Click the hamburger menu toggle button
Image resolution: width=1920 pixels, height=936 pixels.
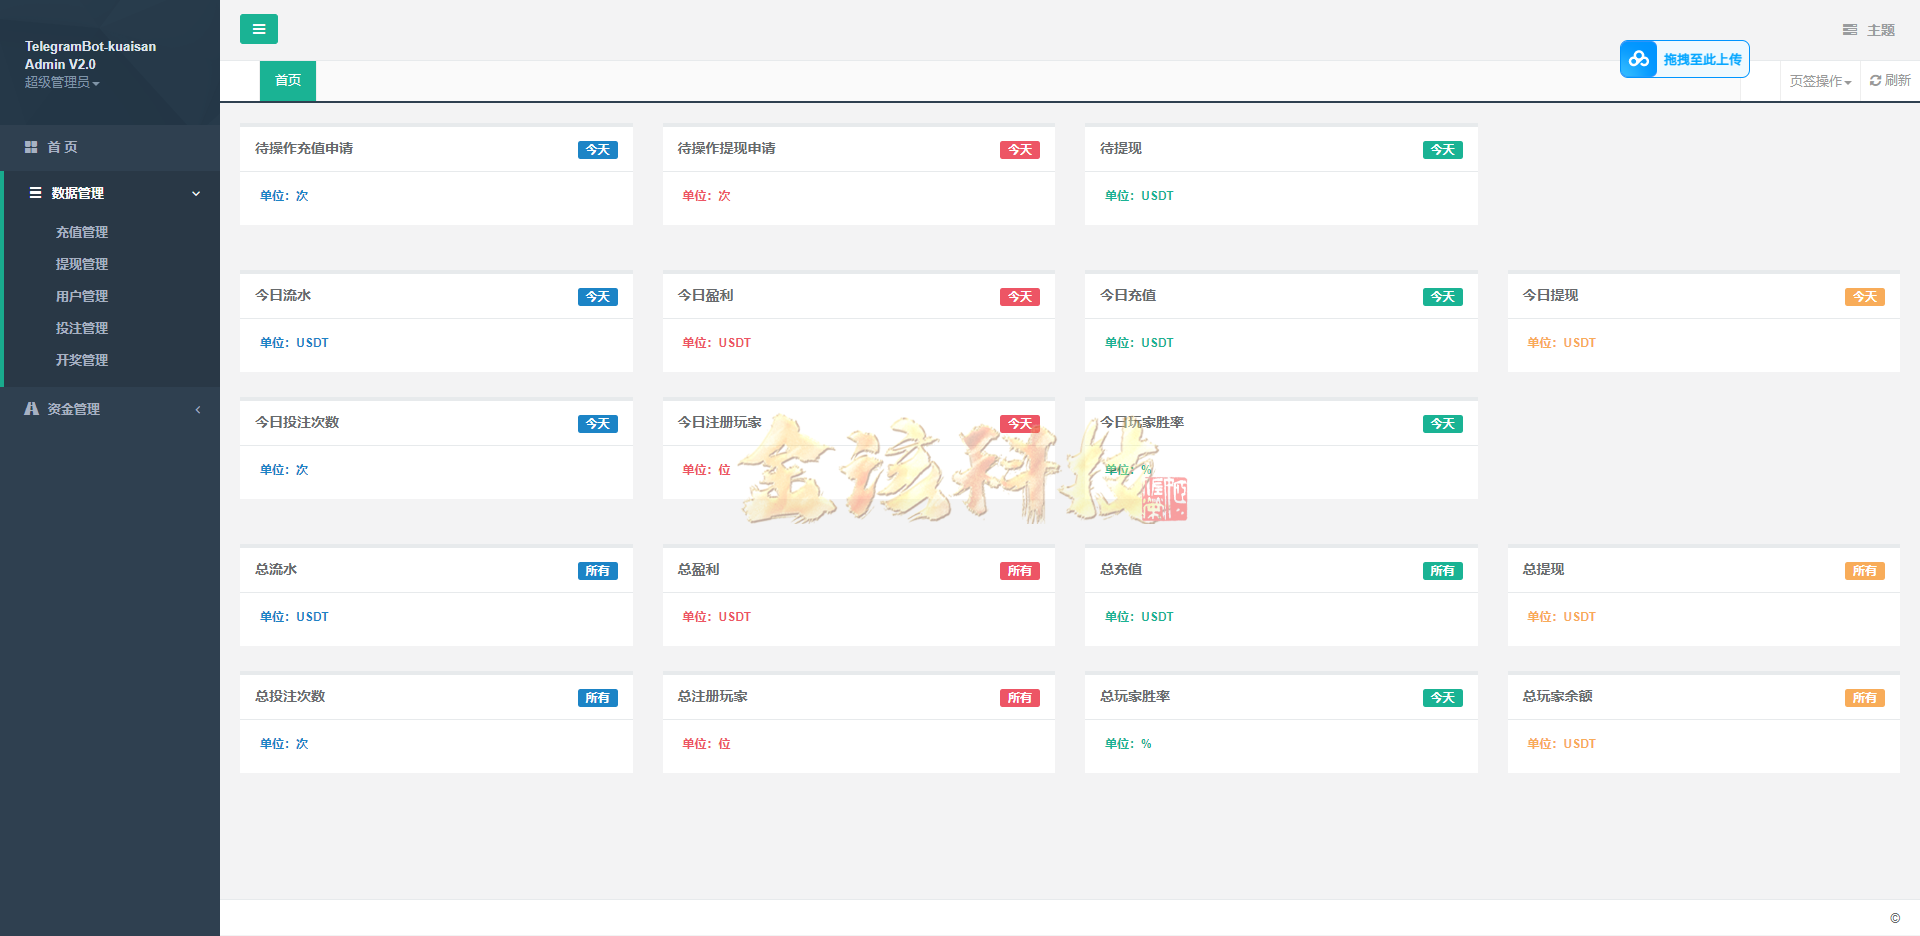pyautogui.click(x=258, y=29)
